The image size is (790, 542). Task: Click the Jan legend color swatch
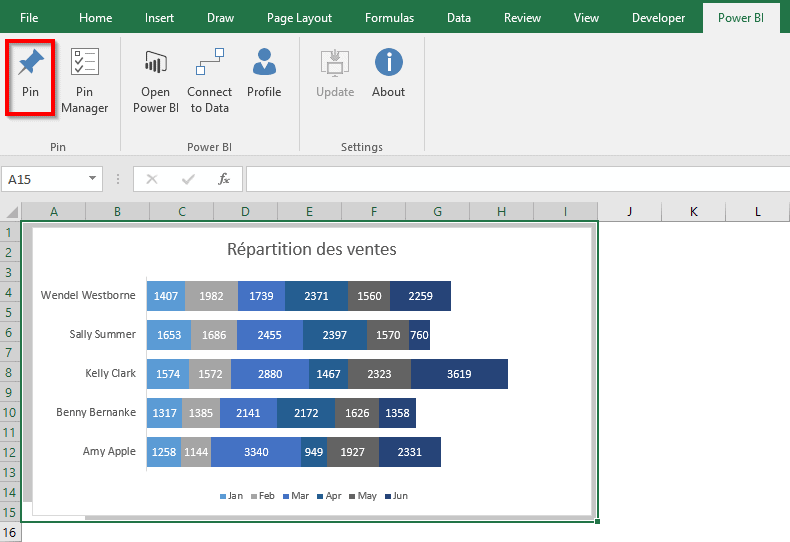[223, 496]
